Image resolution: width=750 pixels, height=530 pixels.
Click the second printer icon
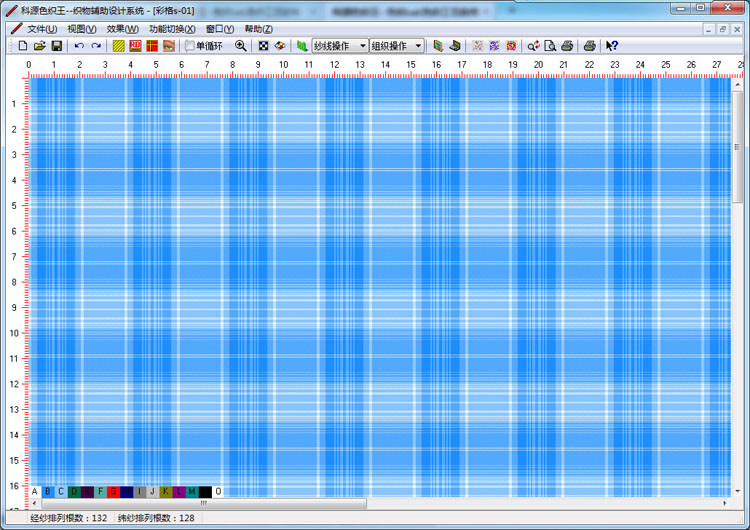[589, 46]
